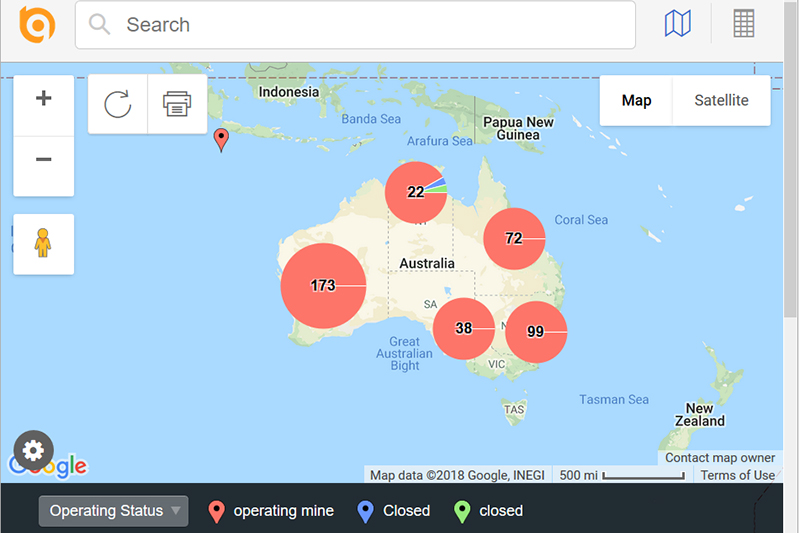Image resolution: width=800 pixels, height=533 pixels.
Task: Toggle the blue Closed legend filter
Action: click(x=394, y=511)
